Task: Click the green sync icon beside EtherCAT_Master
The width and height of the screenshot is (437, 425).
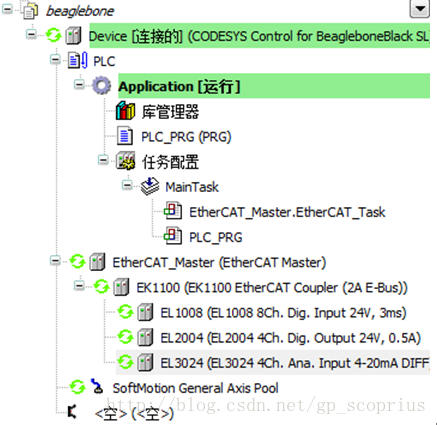Action: (77, 262)
